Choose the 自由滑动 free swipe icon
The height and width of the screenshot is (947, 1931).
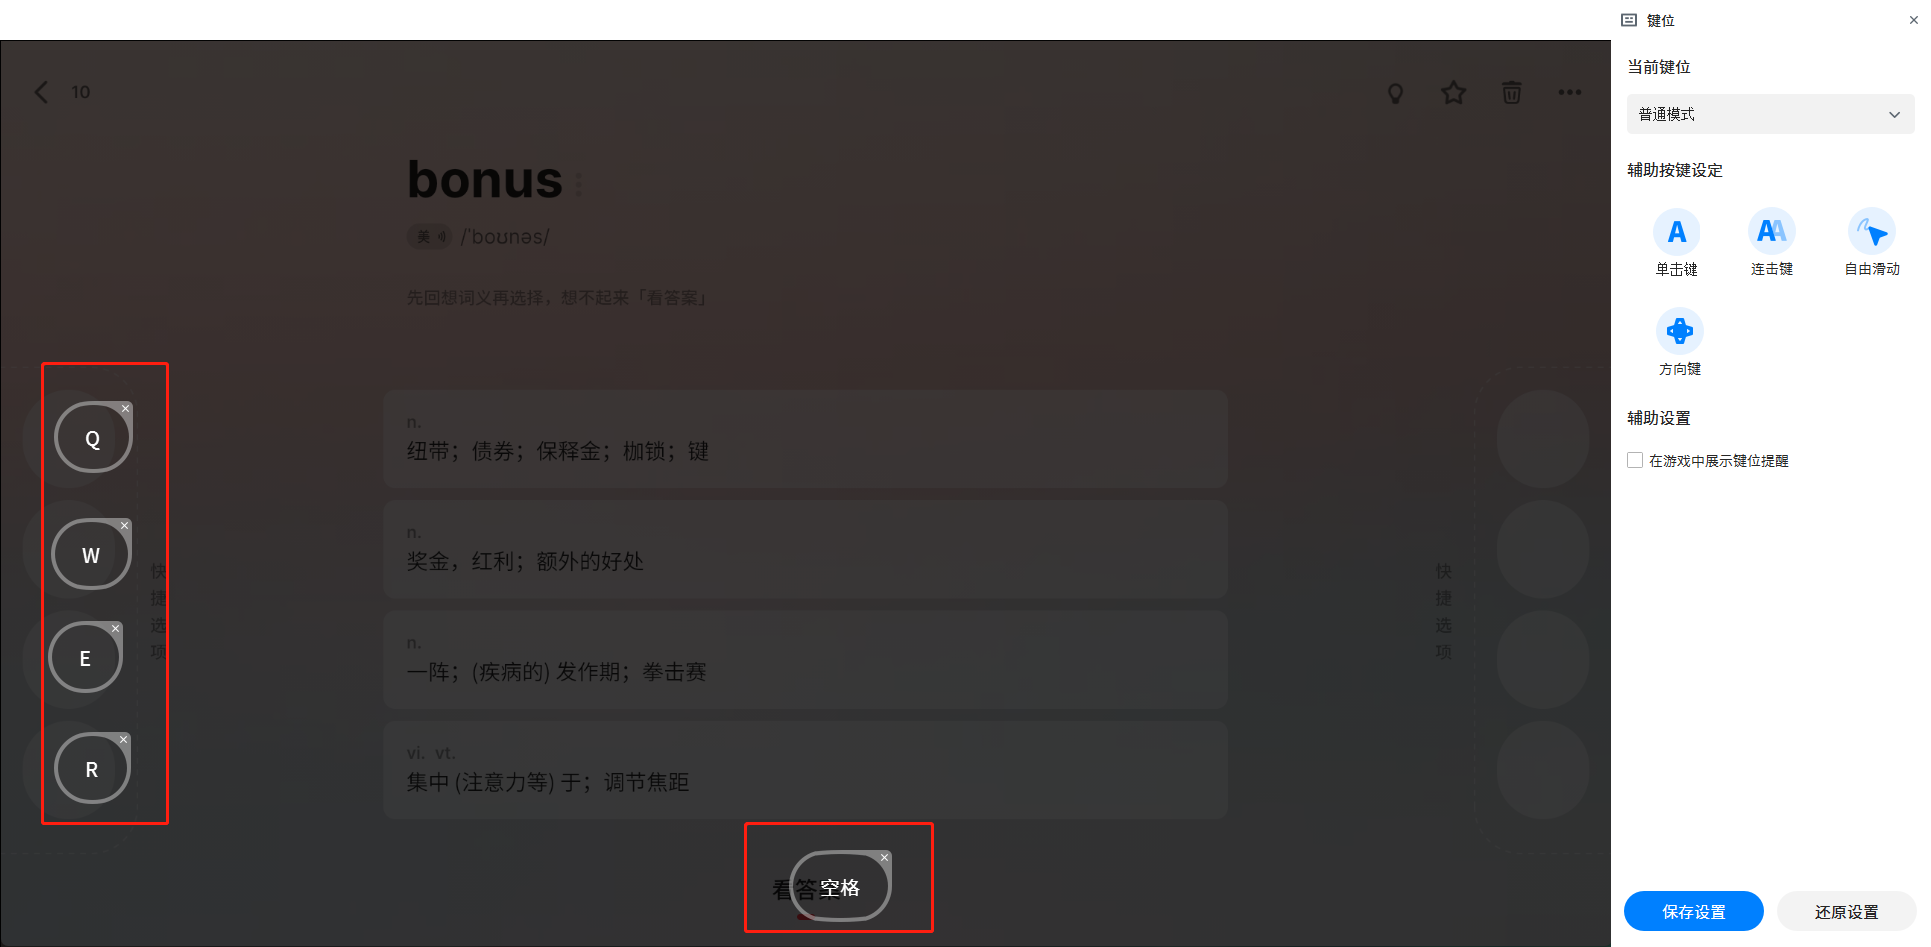click(x=1871, y=232)
